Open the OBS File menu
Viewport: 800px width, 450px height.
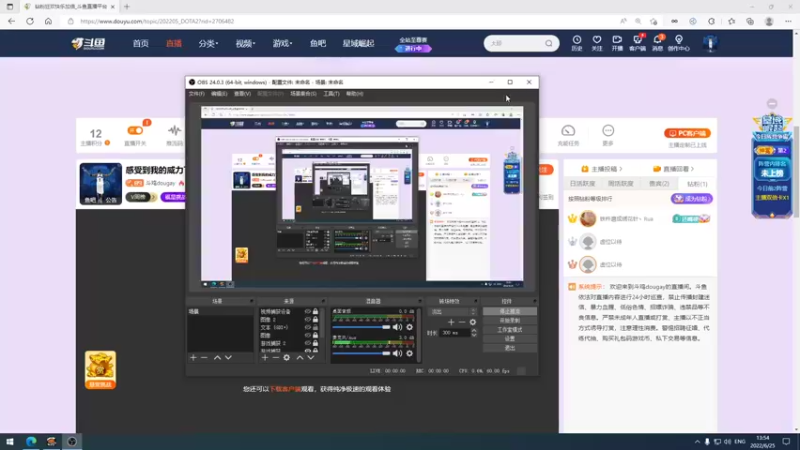click(x=196, y=94)
